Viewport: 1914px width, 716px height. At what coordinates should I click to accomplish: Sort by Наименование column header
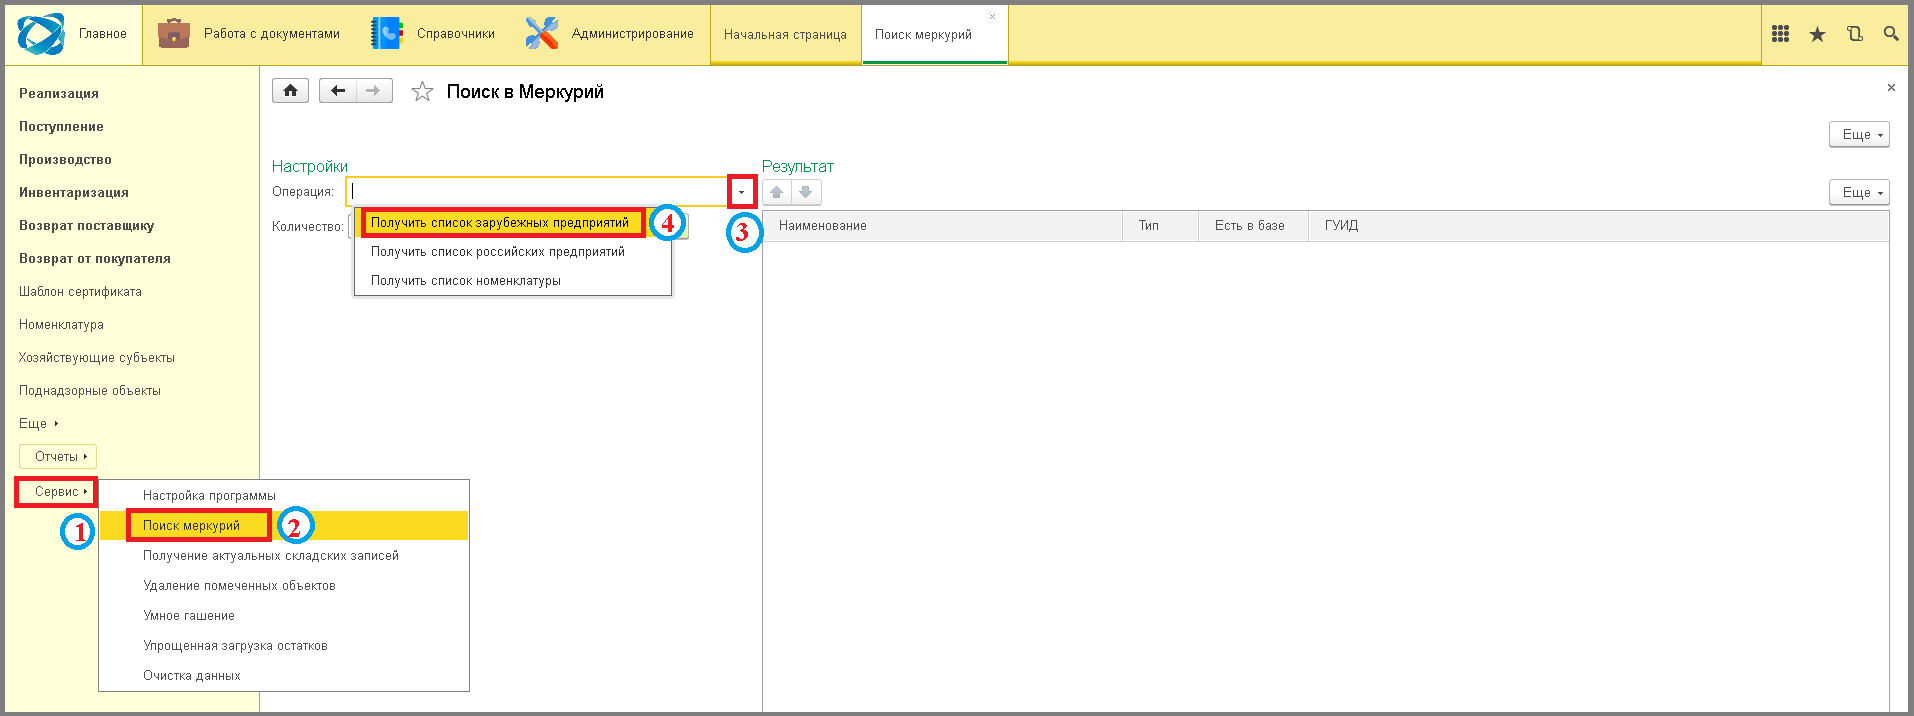pos(942,226)
